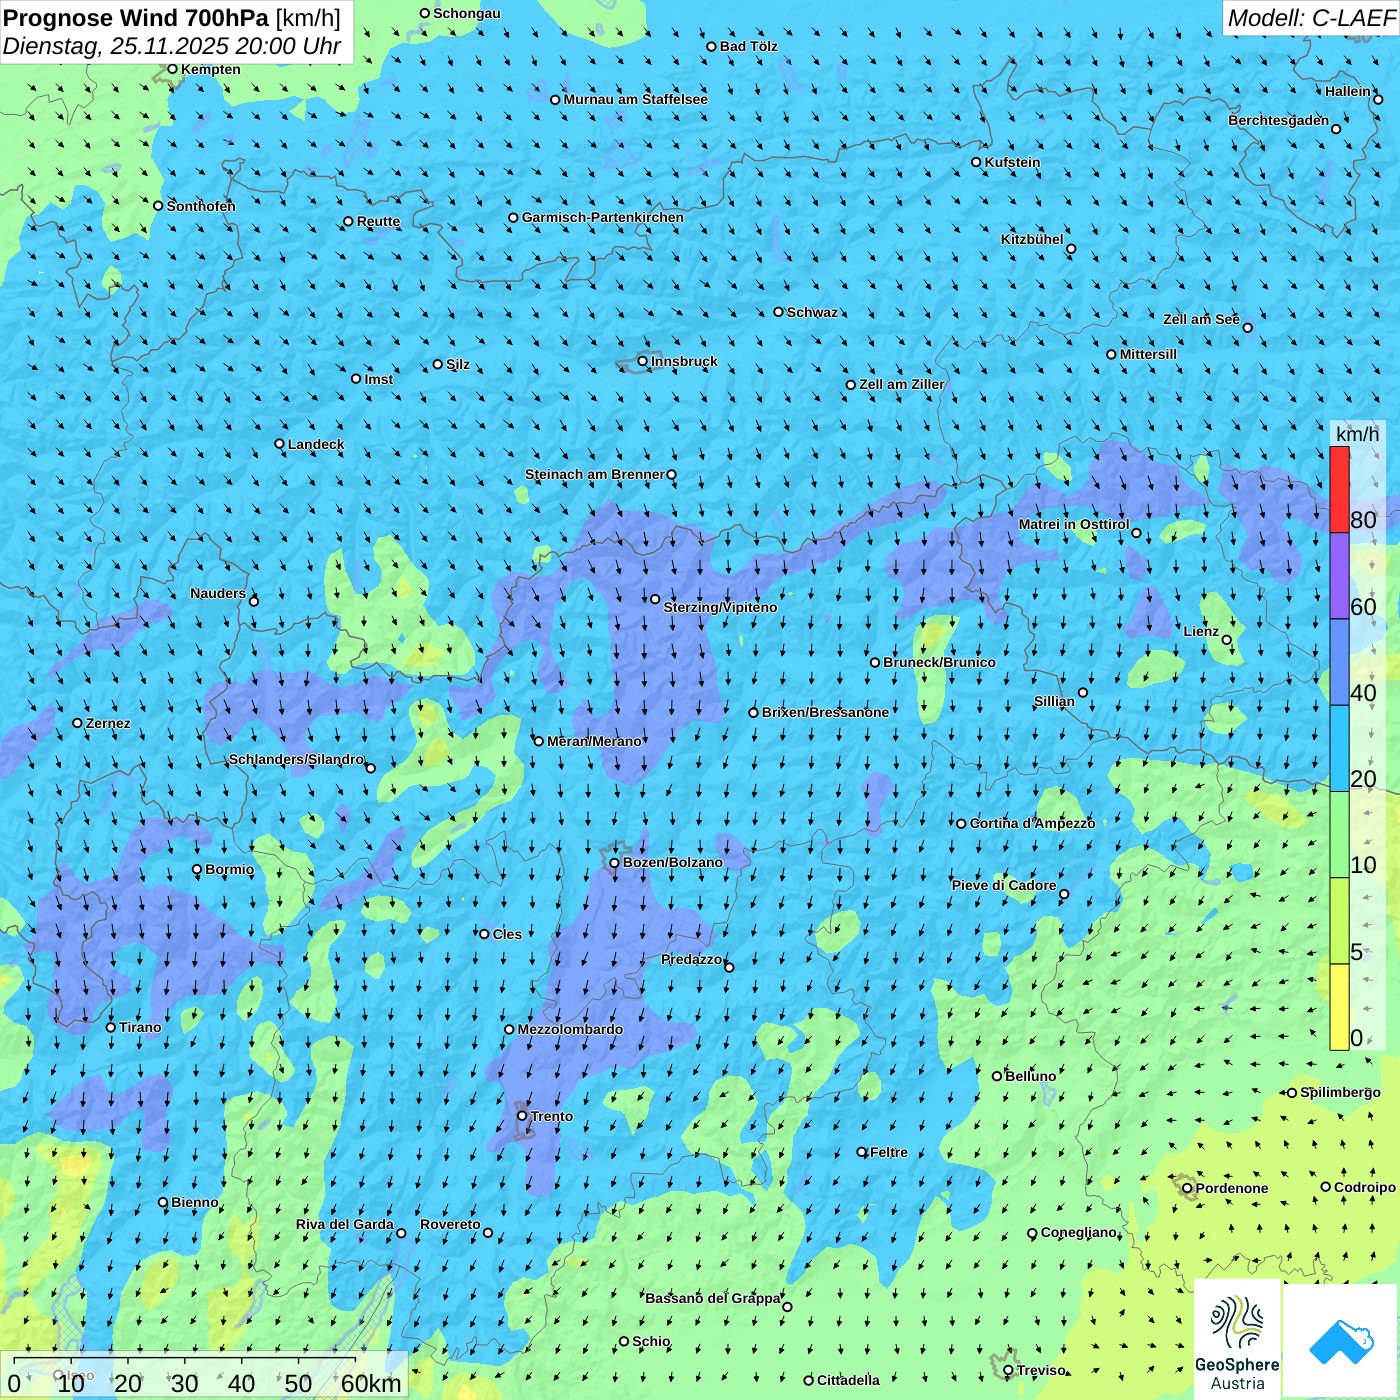Click the 'Cles' label
1400x1400 pixels.
(507, 934)
